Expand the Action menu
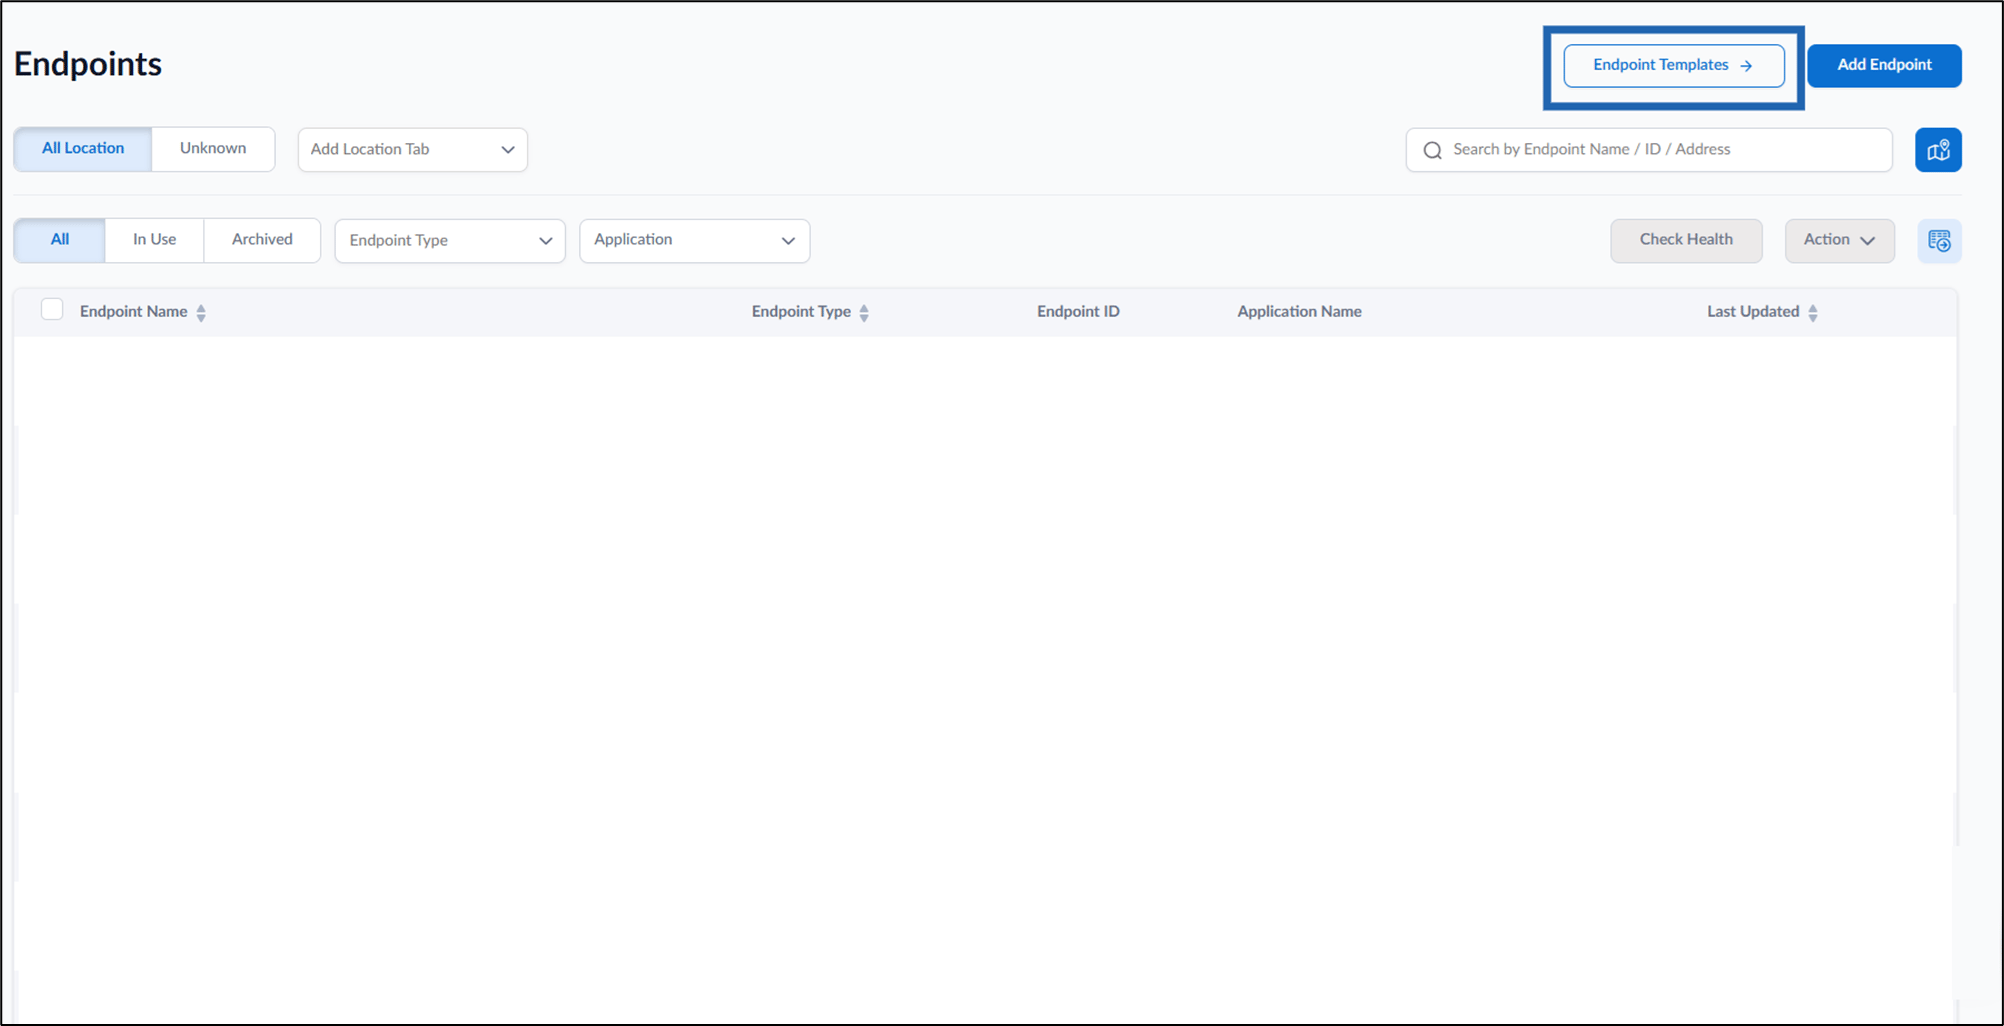The height and width of the screenshot is (1026, 2004). pyautogui.click(x=1839, y=240)
